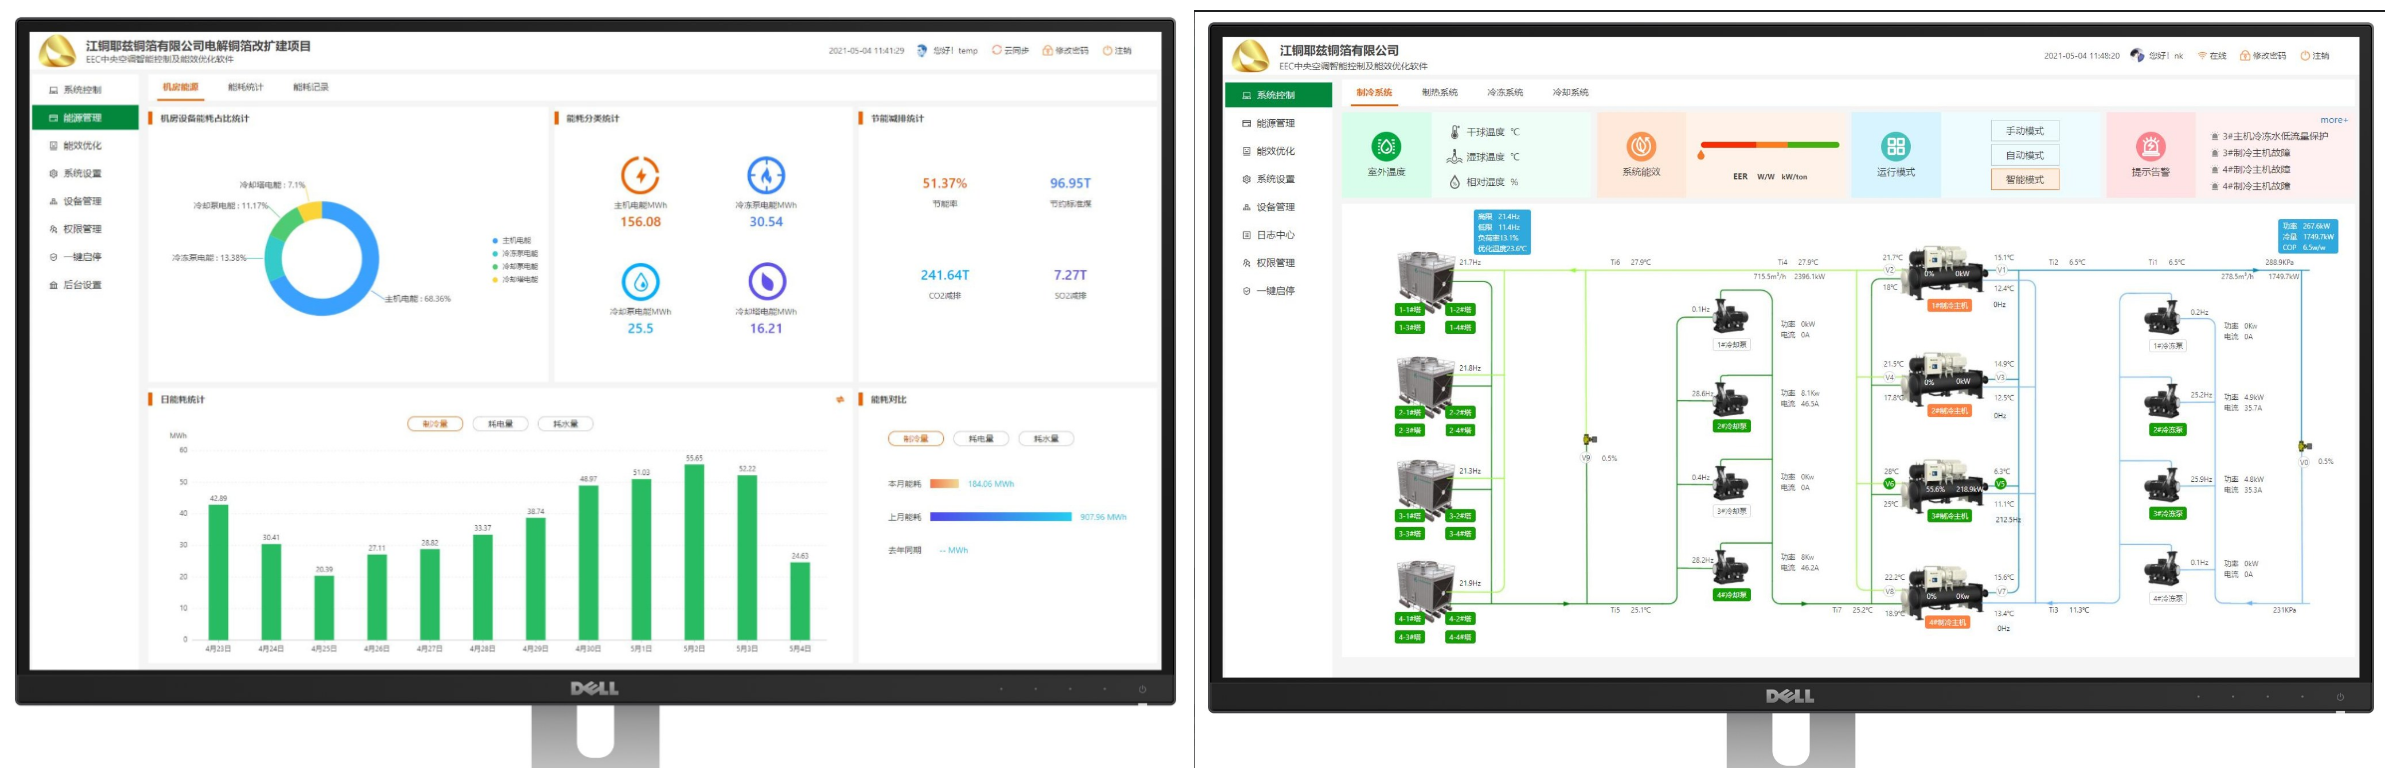Click the V9 valve icon
The width and height of the screenshot is (2395, 778).
tap(1589, 440)
